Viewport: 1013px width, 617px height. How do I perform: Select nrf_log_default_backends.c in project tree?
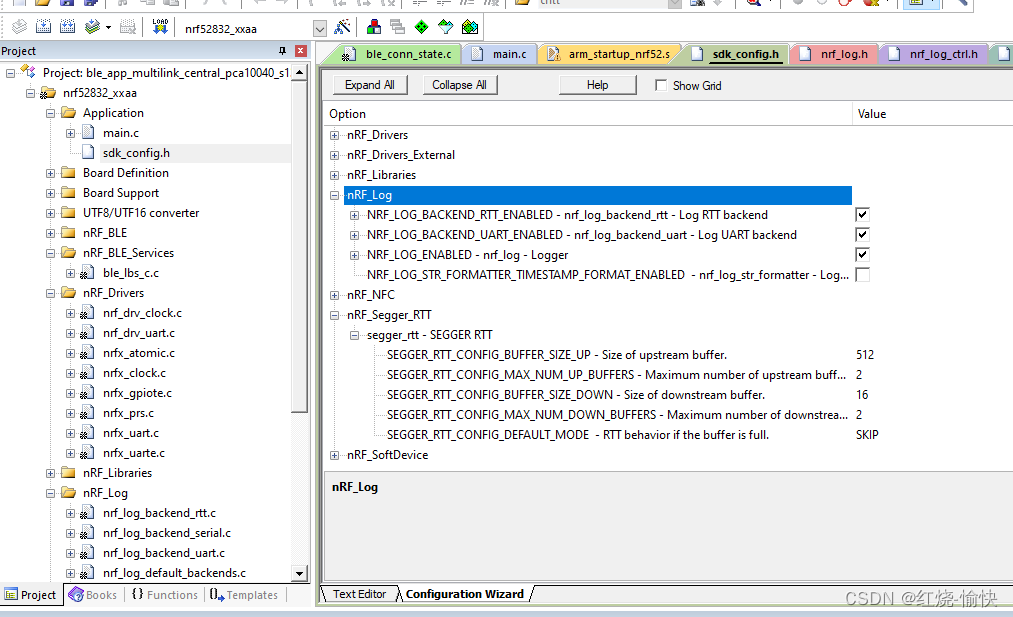pos(174,573)
